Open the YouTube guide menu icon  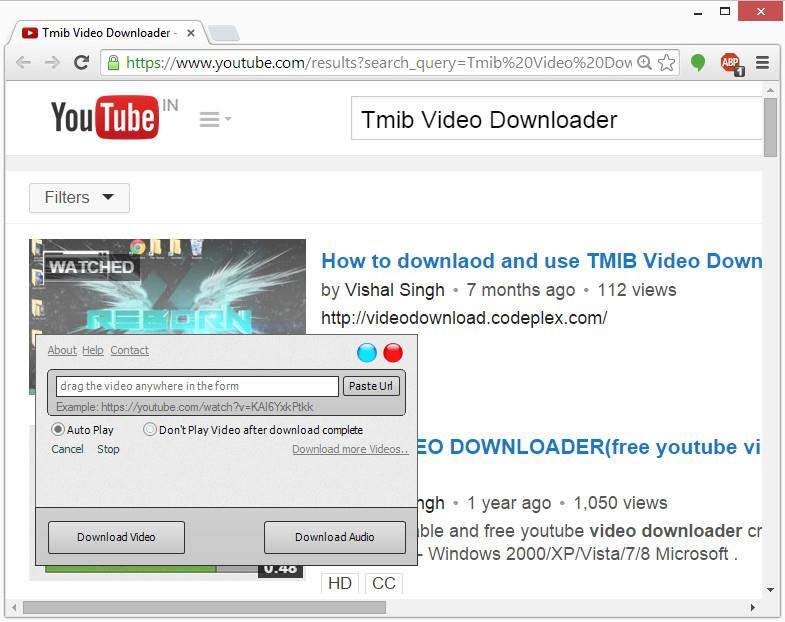215,119
